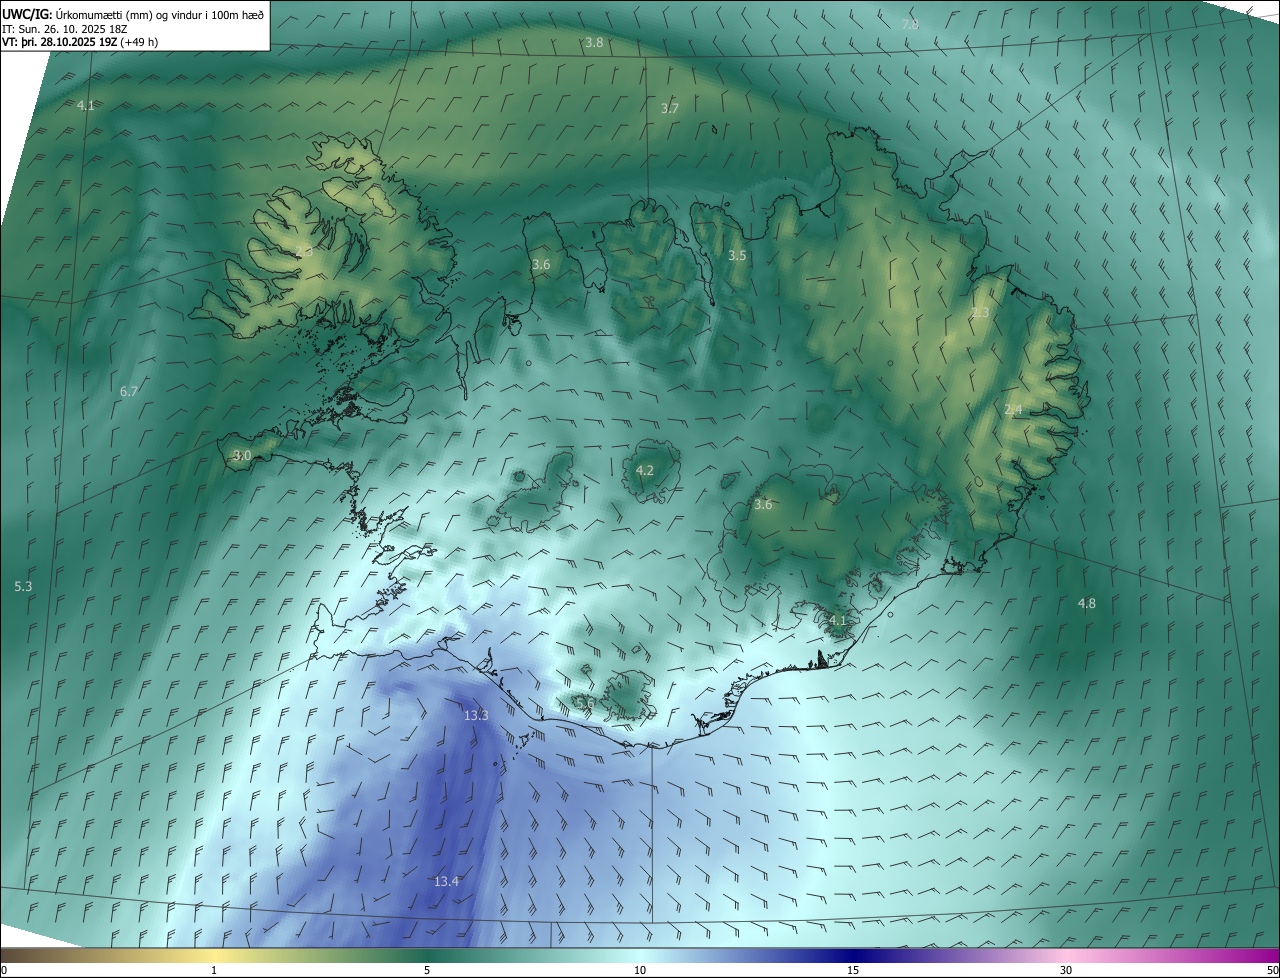Screen dimensions: 1280x978
Task: Click the 5 tick label on the color scale
Action: click(x=427, y=970)
